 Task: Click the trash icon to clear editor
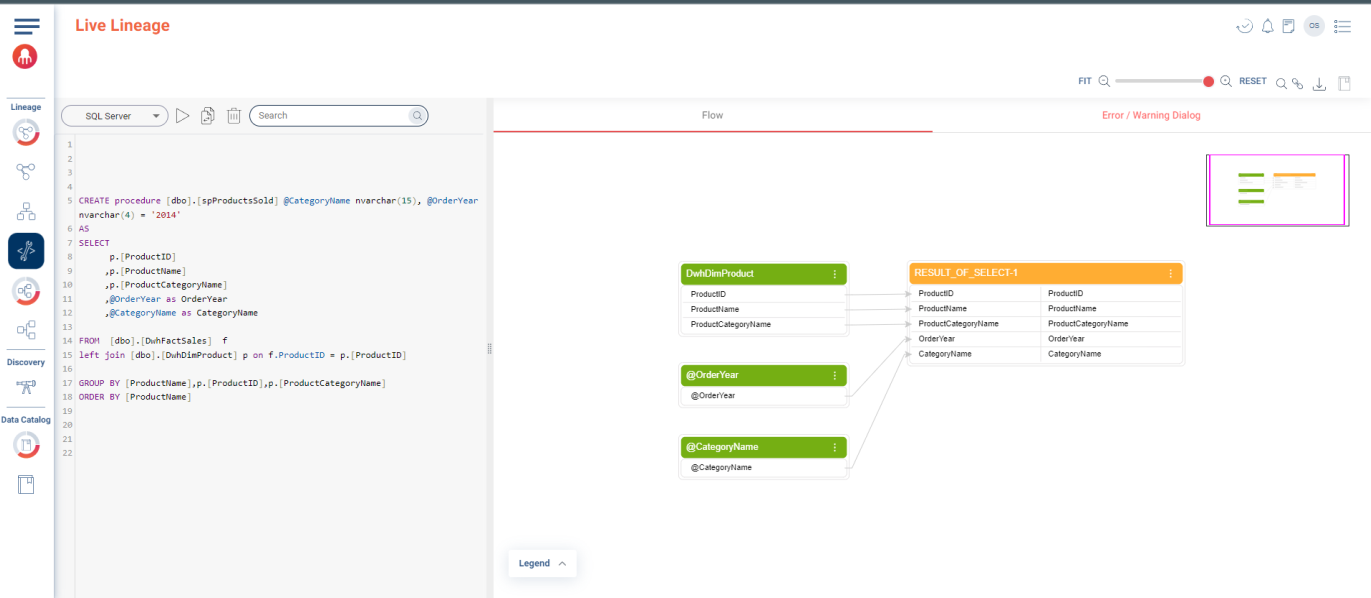[x=233, y=116]
